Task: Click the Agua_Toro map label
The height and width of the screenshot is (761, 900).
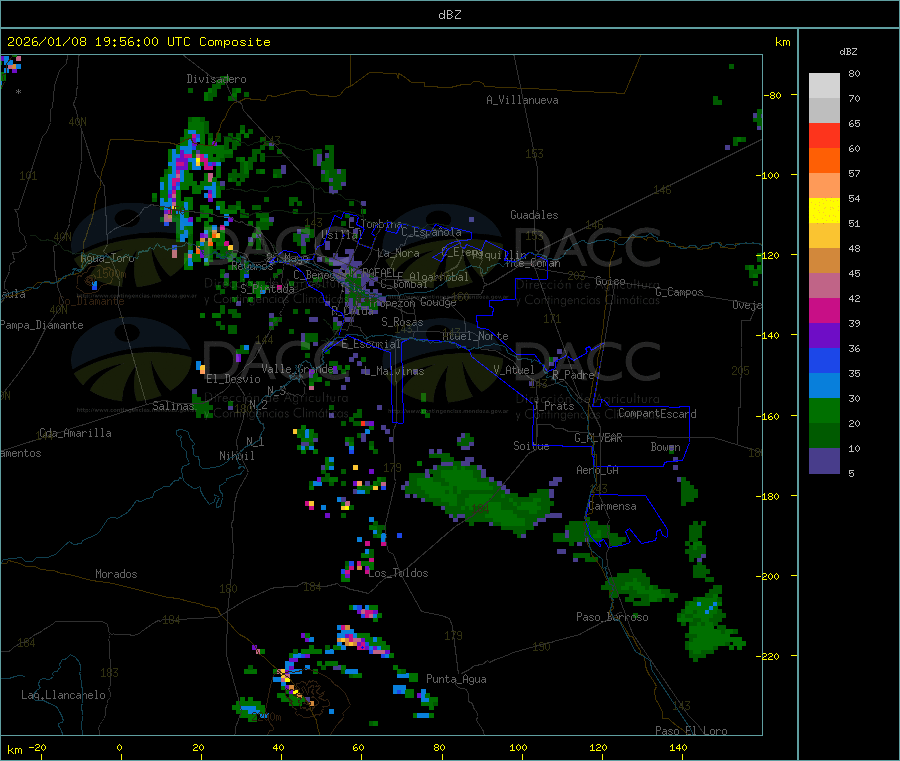Action: (107, 258)
